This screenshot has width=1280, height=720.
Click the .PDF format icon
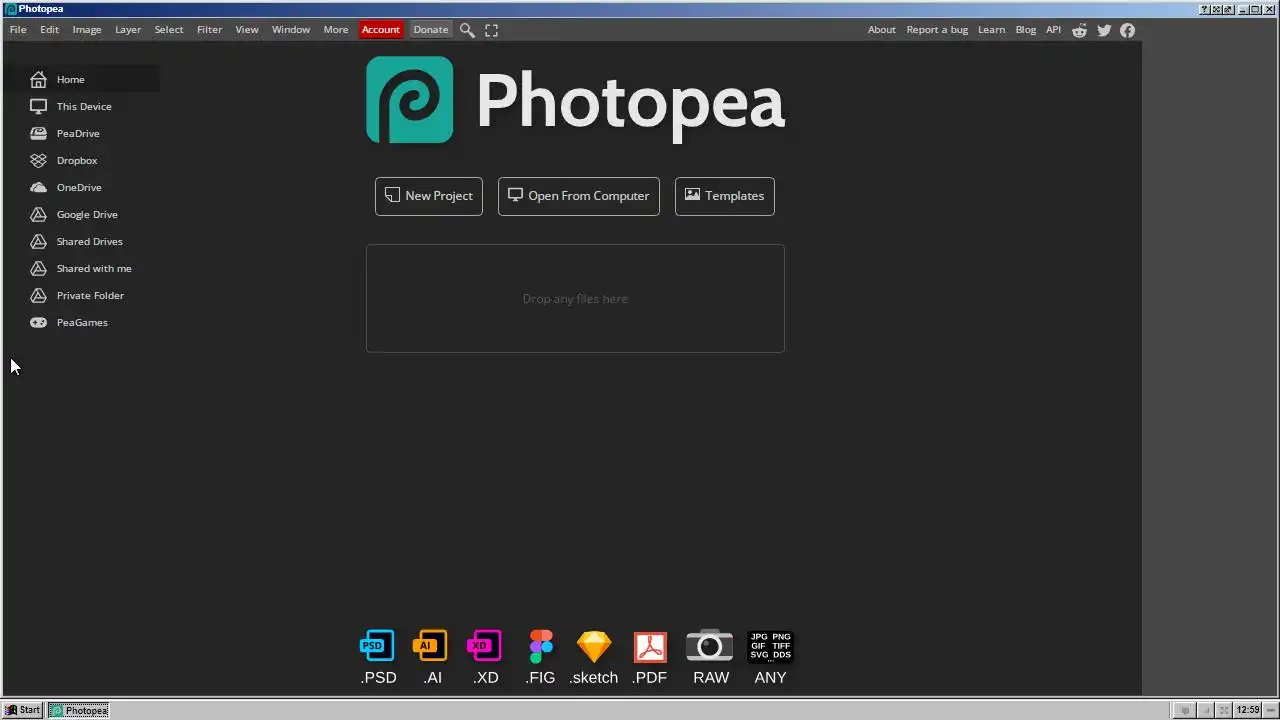[650, 657]
